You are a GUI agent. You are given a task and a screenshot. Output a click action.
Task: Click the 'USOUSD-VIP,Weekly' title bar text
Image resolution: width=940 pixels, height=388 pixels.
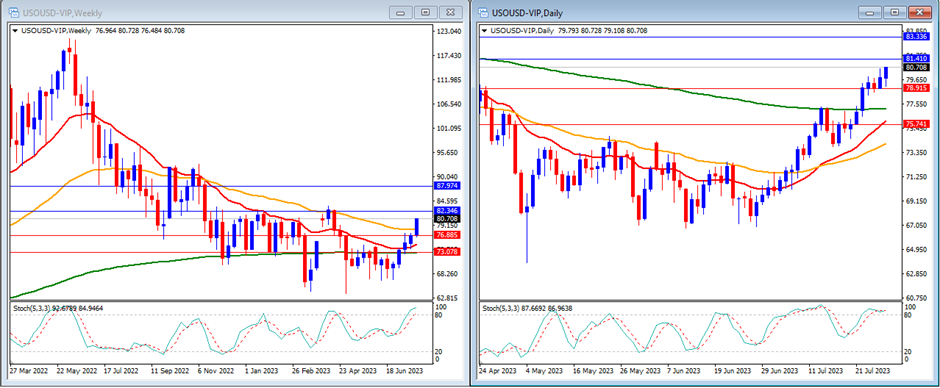[x=62, y=13]
